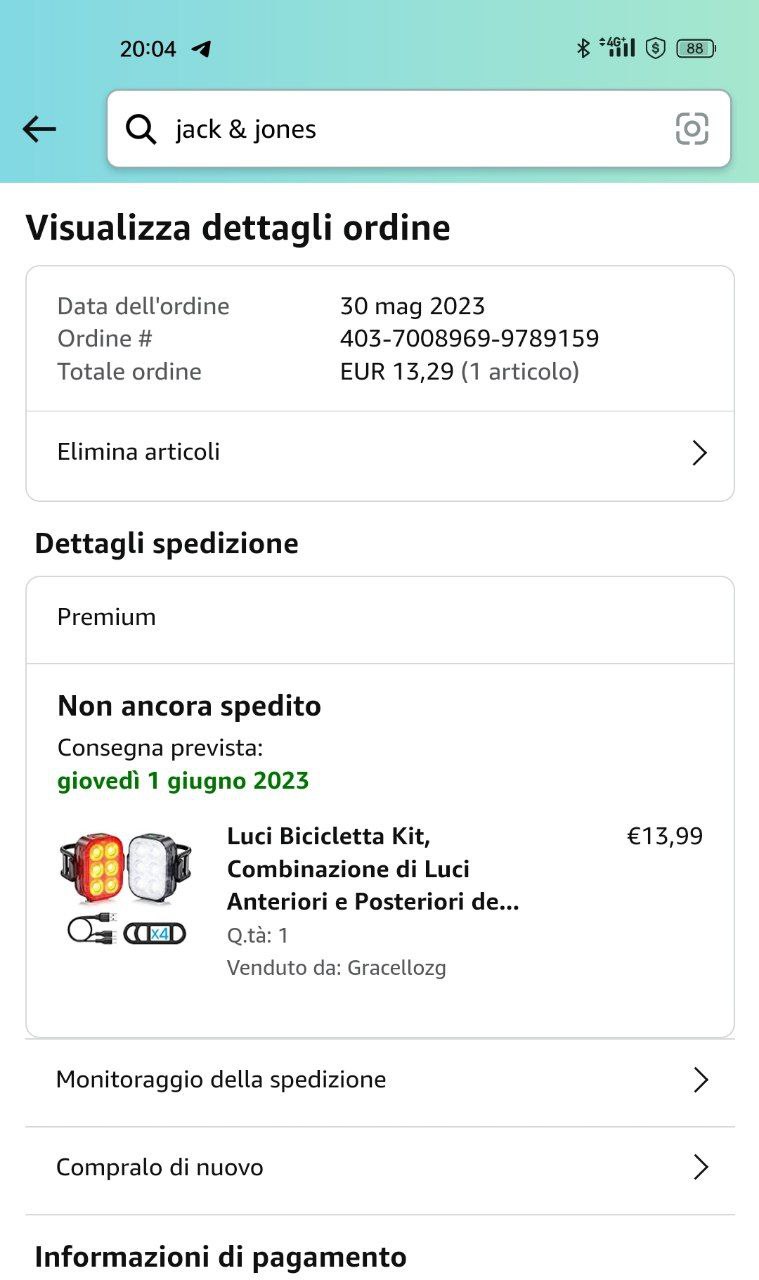Select Elimina articoli option
The width and height of the screenshot is (759, 1280).
pos(139,452)
